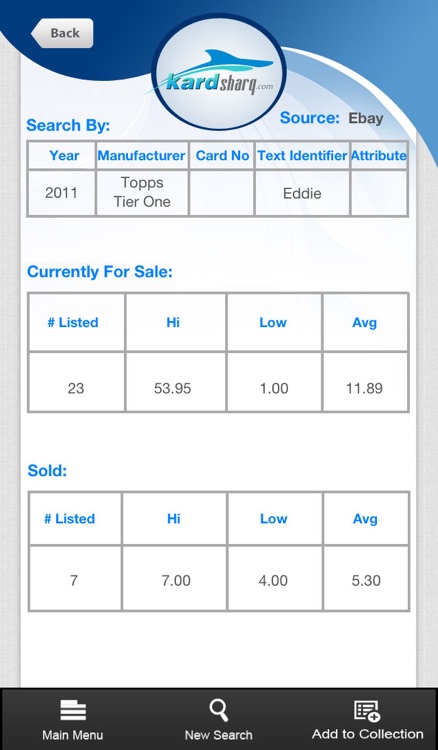Tap the Manufacturer column header
Image resolution: width=438 pixels, height=750 pixels.
click(142, 155)
